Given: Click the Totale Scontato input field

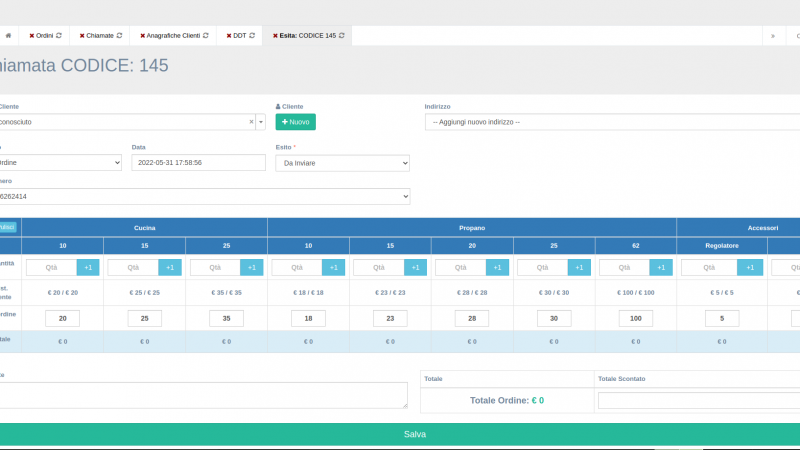Looking at the screenshot, I should 698,400.
